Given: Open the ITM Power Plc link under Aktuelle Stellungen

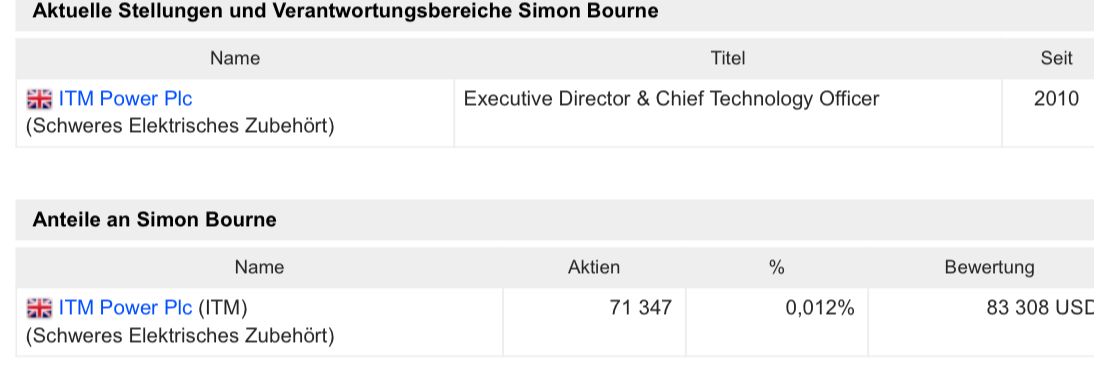Looking at the screenshot, I should click(x=126, y=99).
